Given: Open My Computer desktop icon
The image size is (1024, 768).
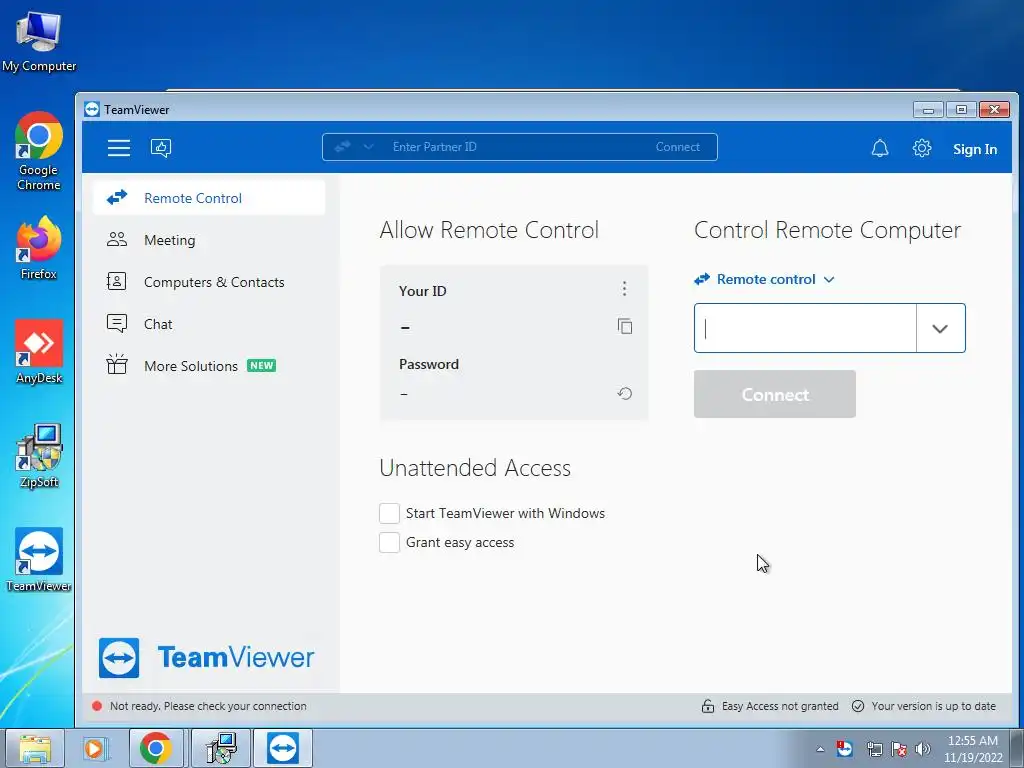Looking at the screenshot, I should (x=39, y=41).
